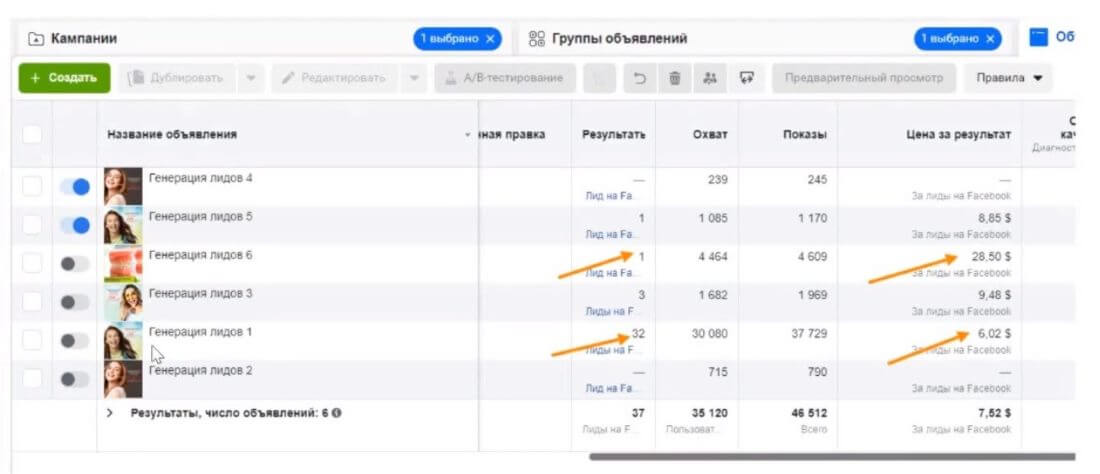Check the select-all checkbox in table header

tap(32, 134)
